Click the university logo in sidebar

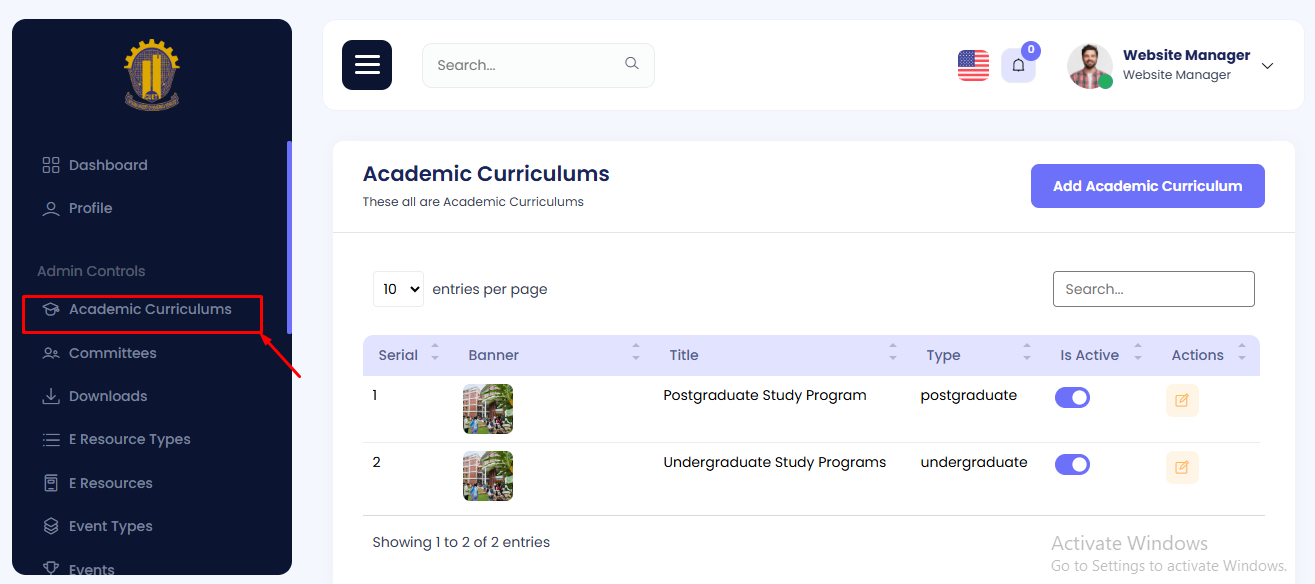point(152,75)
